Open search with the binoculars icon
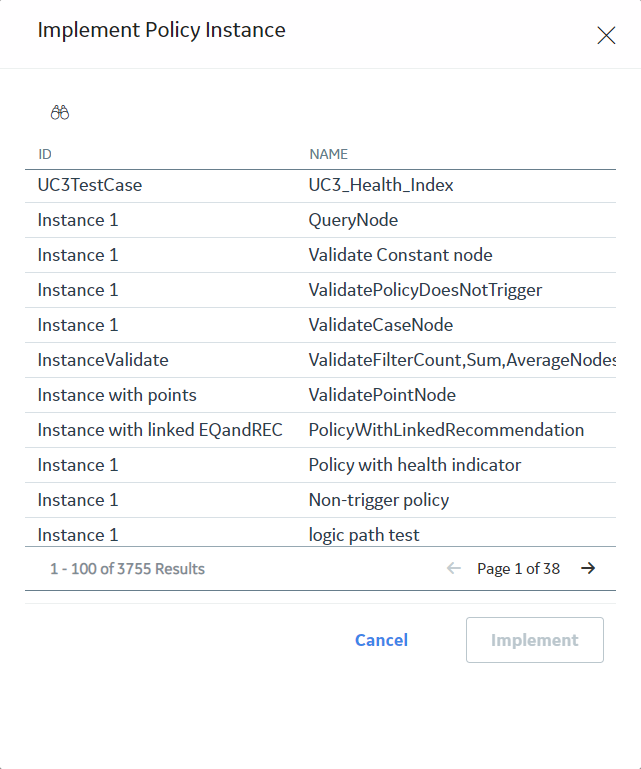The width and height of the screenshot is (641, 769). pyautogui.click(x=60, y=113)
